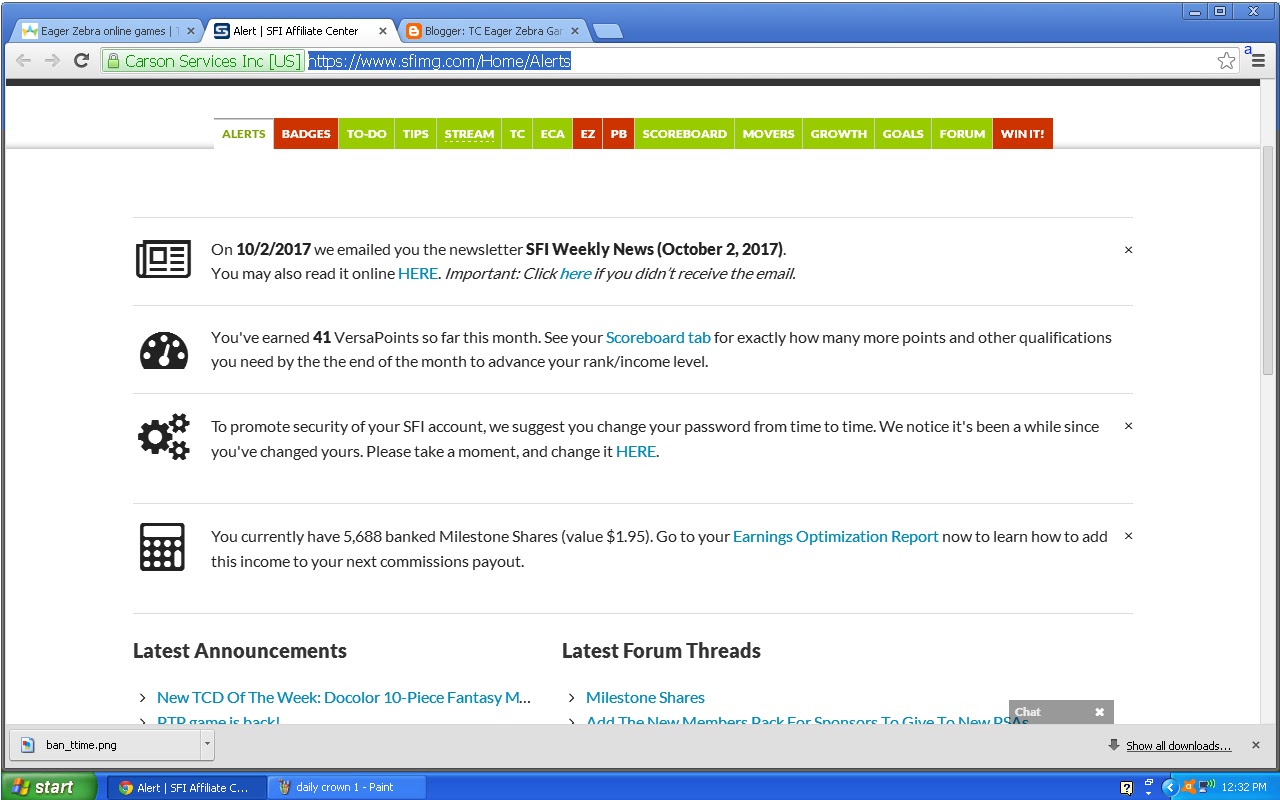Open the TIPS tab

click(x=416, y=134)
